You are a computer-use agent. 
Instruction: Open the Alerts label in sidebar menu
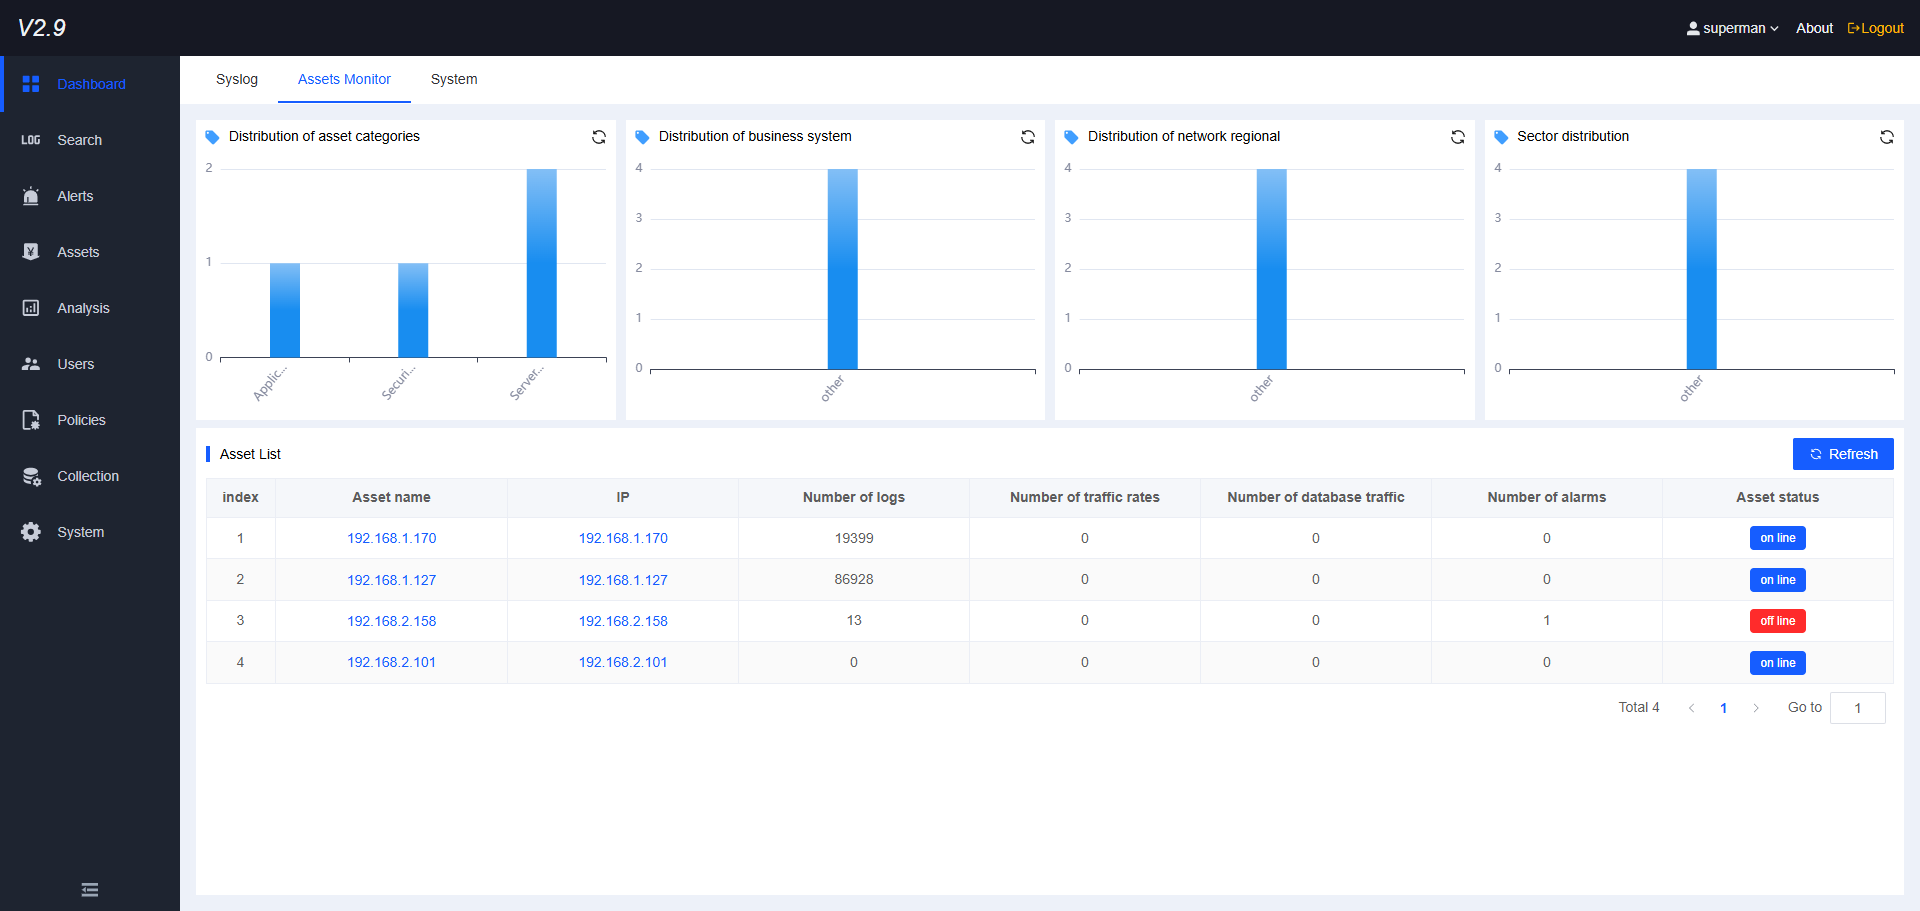point(75,196)
